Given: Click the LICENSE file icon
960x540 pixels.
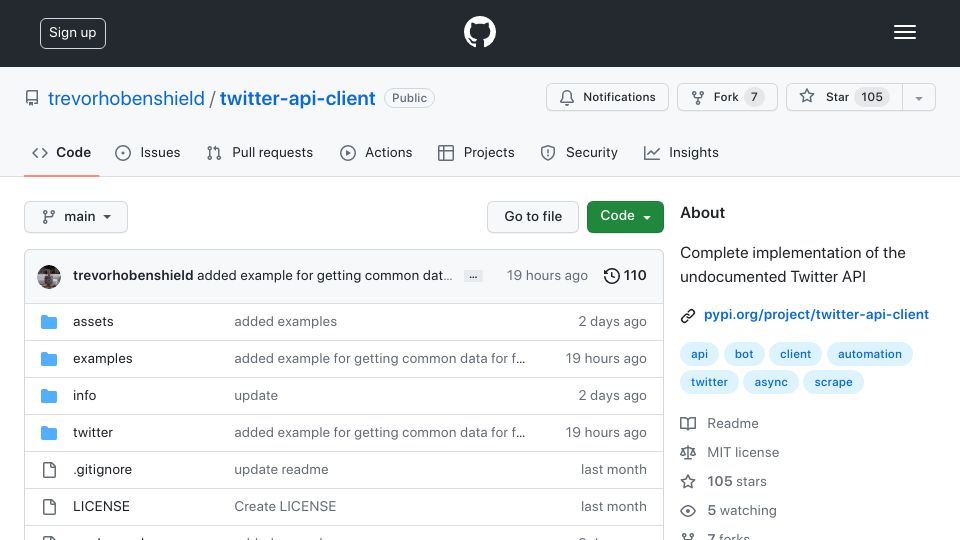Looking at the screenshot, I should pos(49,506).
